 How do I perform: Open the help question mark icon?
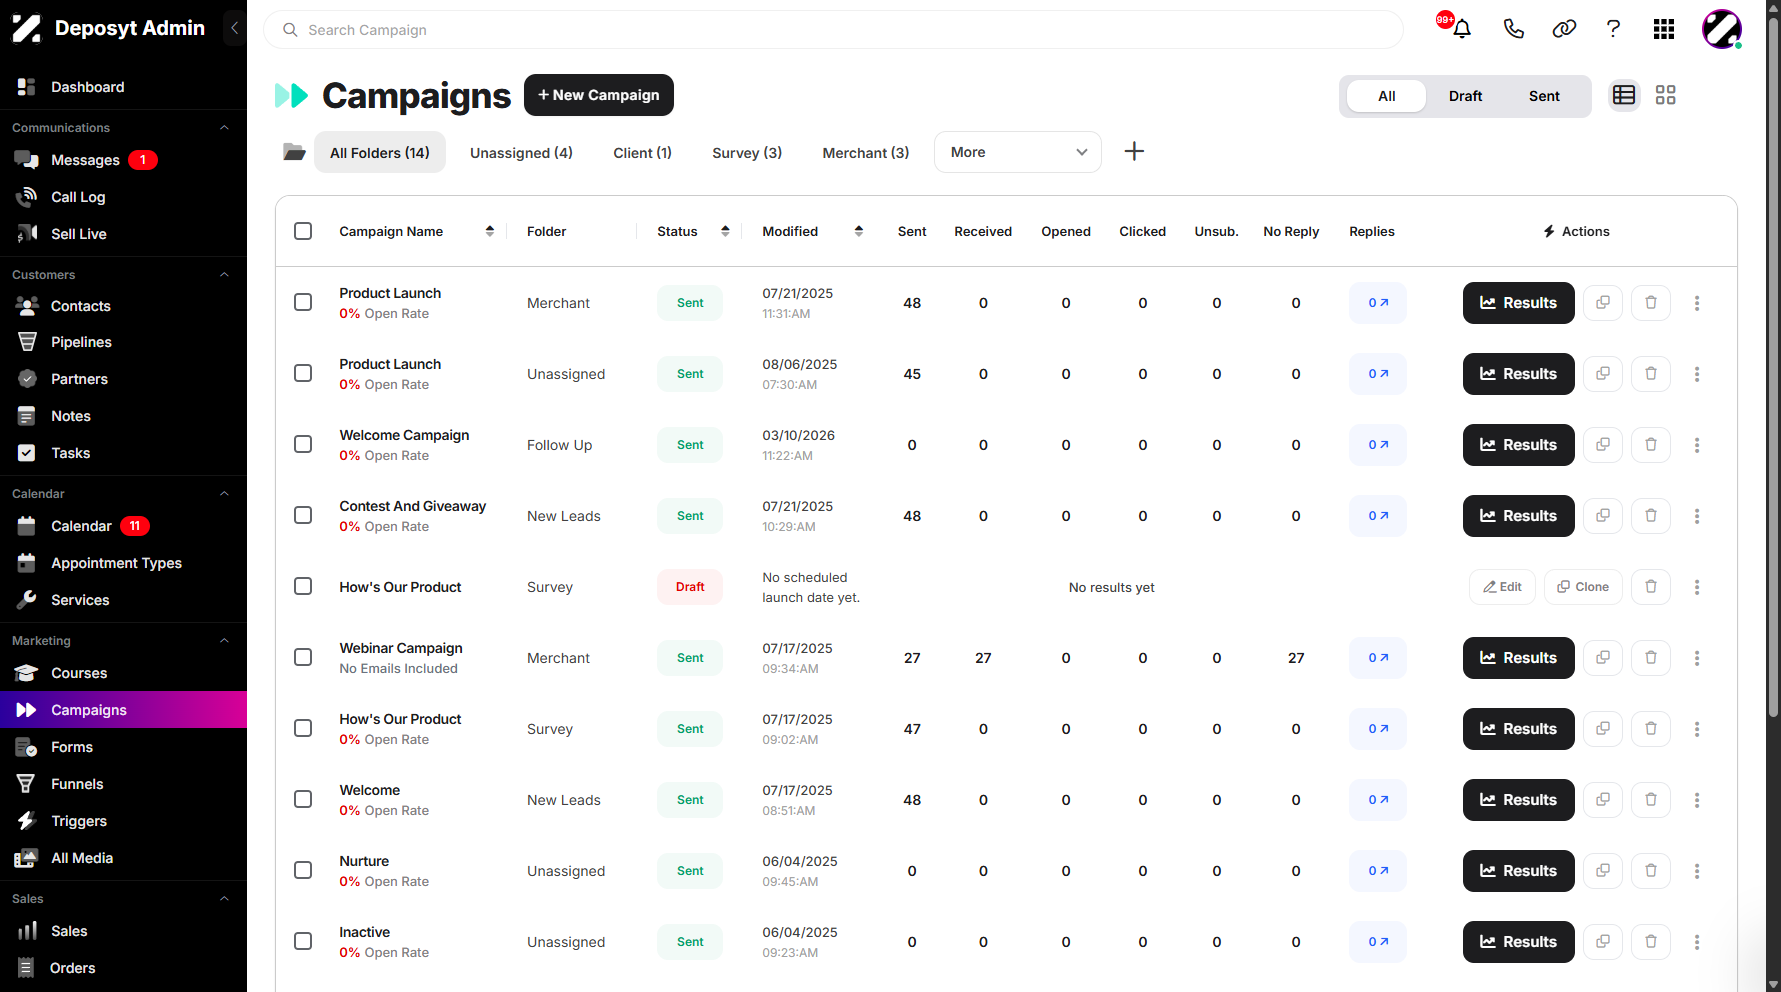point(1613,29)
